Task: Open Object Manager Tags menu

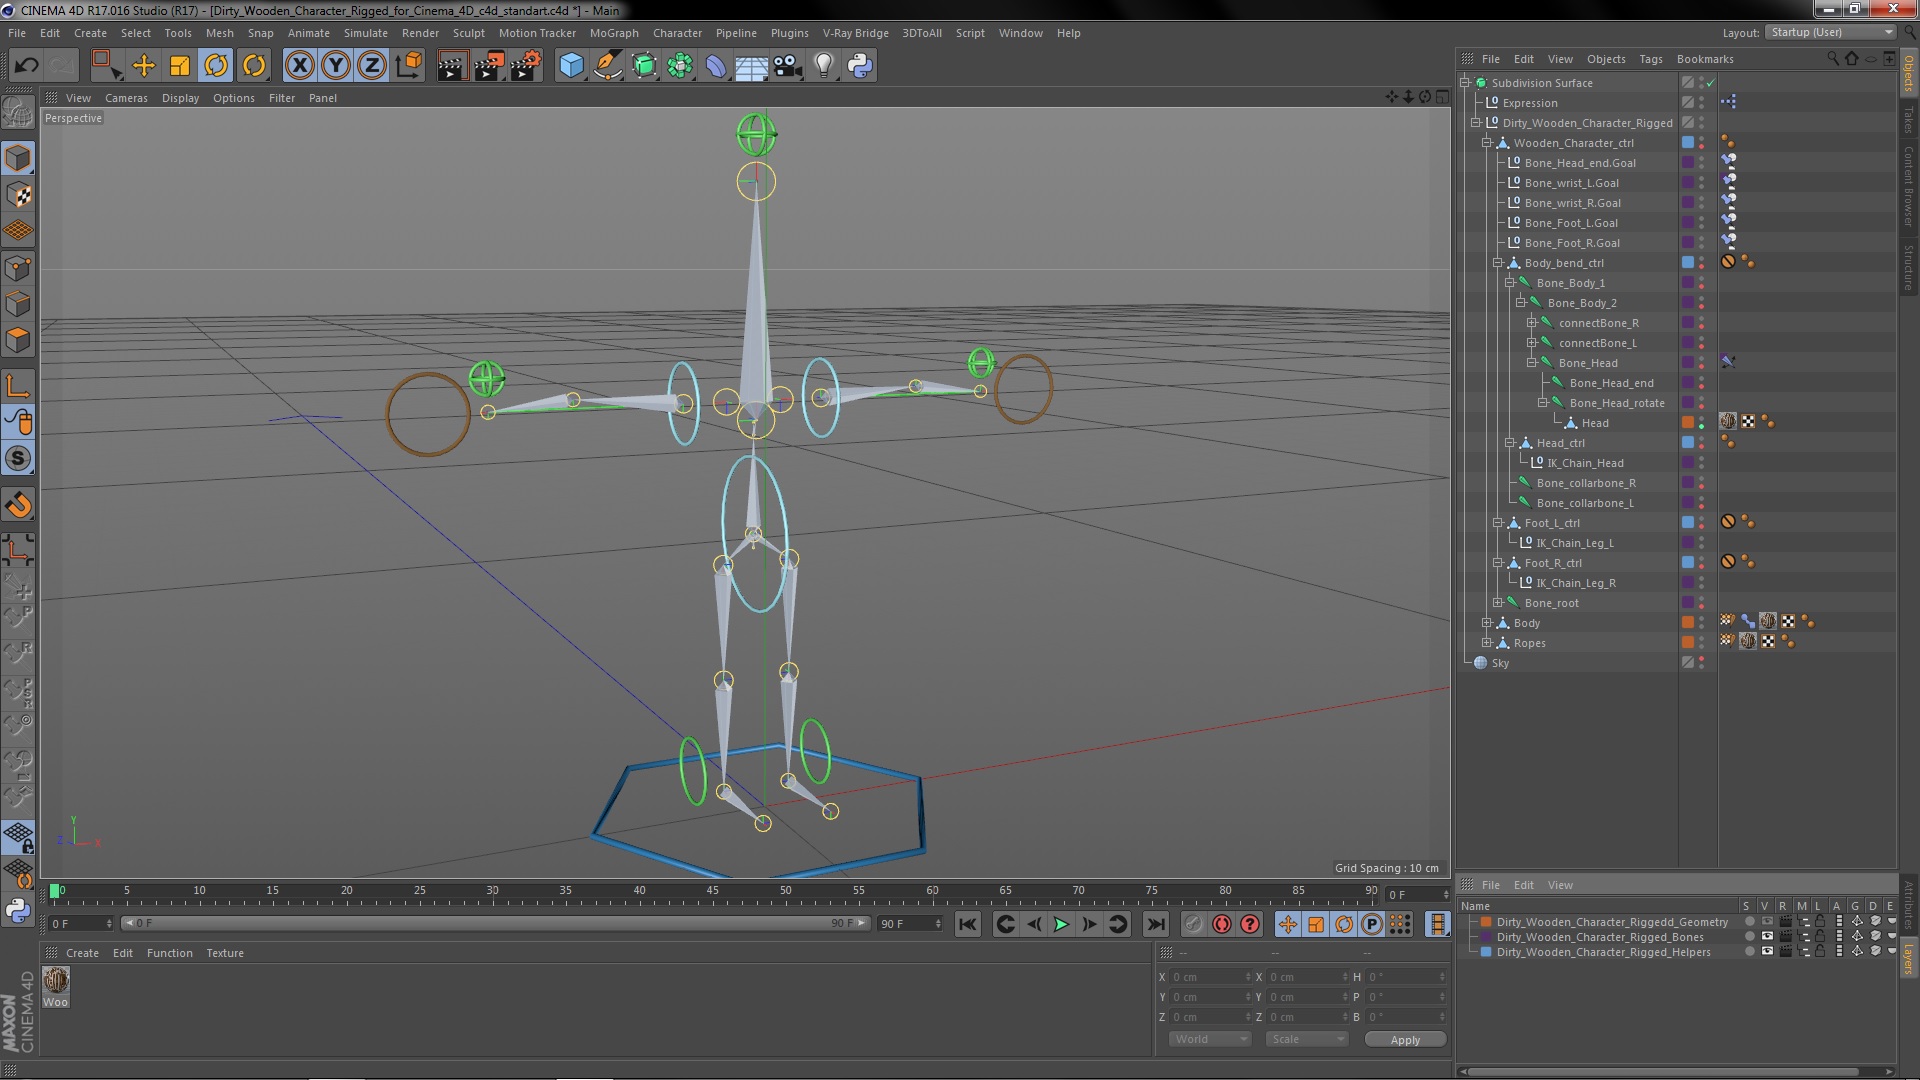Action: tap(1651, 59)
